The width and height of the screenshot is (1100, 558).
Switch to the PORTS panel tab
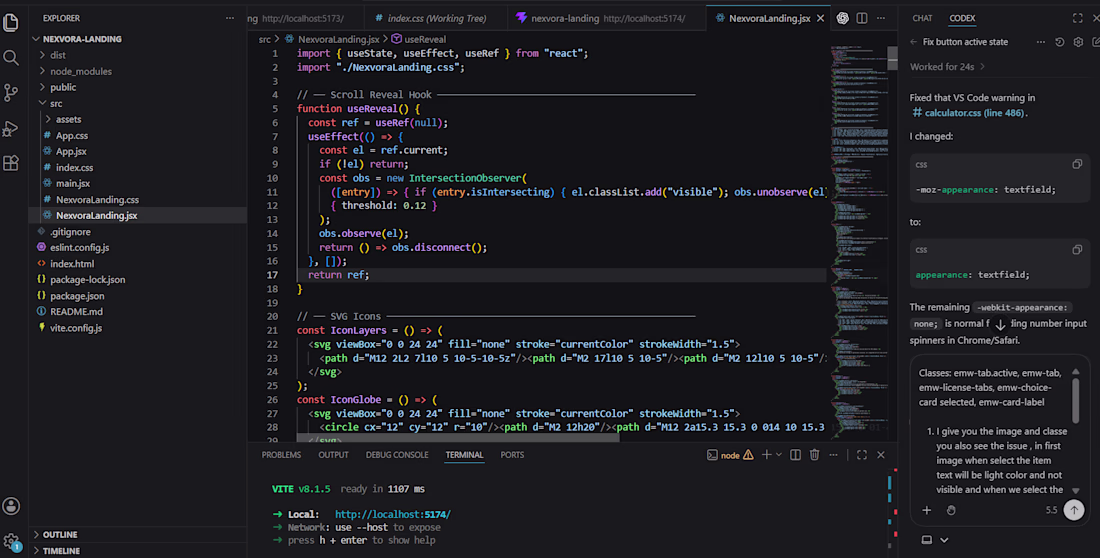tap(512, 455)
